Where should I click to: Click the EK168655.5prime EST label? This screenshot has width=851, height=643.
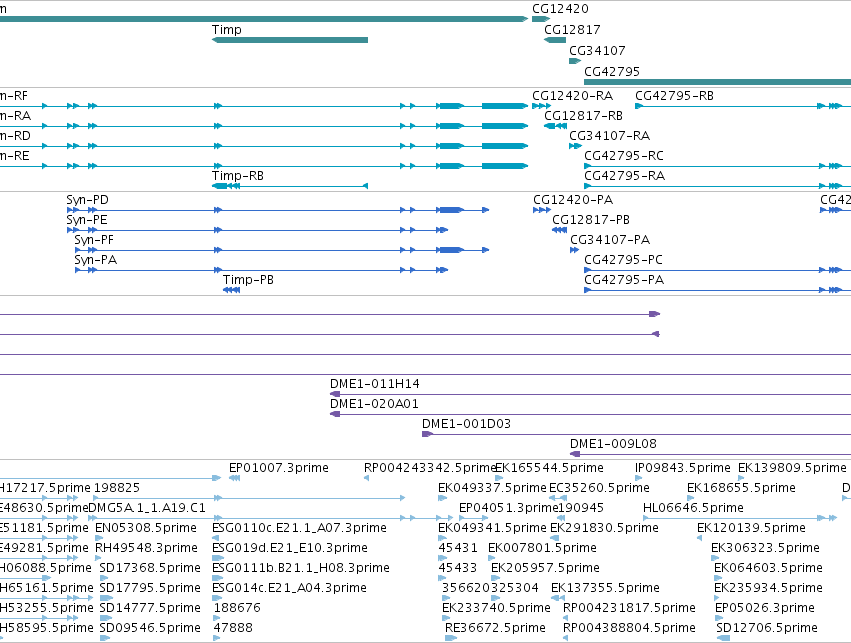[x=741, y=488]
